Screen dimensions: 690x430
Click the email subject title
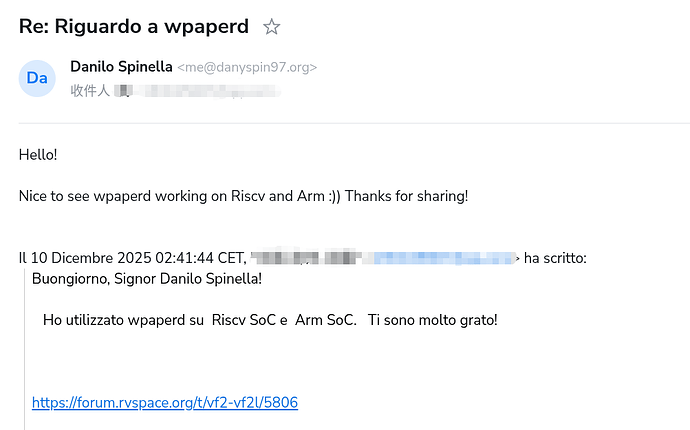[x=134, y=27]
